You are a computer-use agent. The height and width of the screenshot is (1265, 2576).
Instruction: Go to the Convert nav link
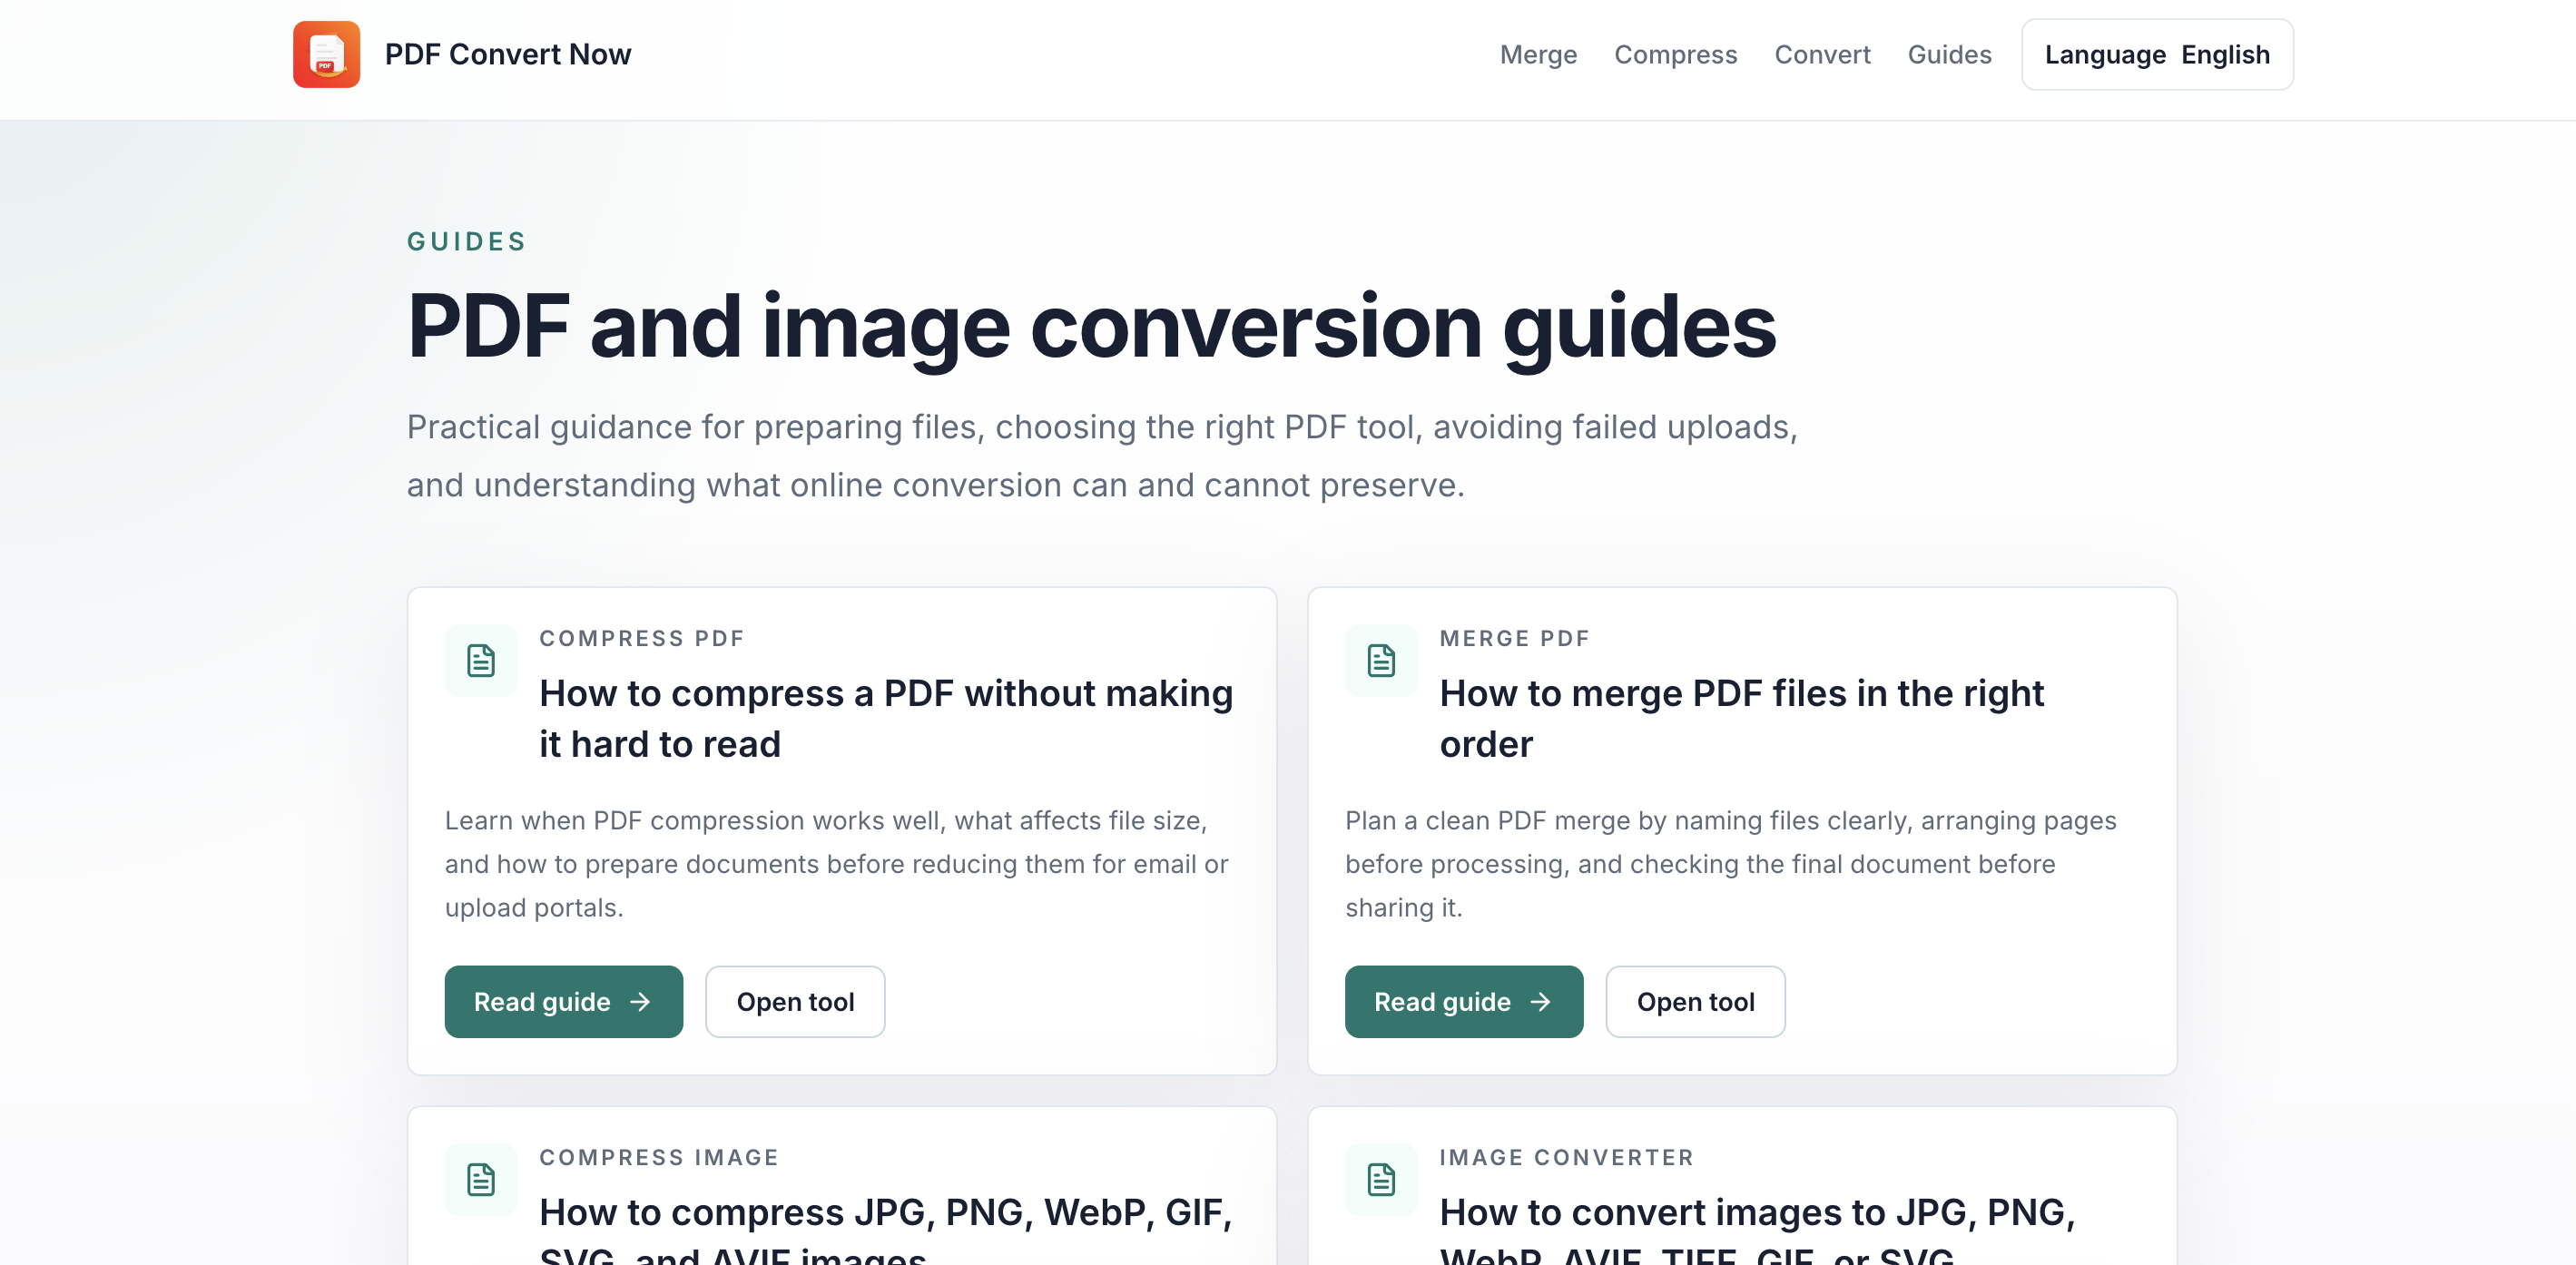[1822, 54]
